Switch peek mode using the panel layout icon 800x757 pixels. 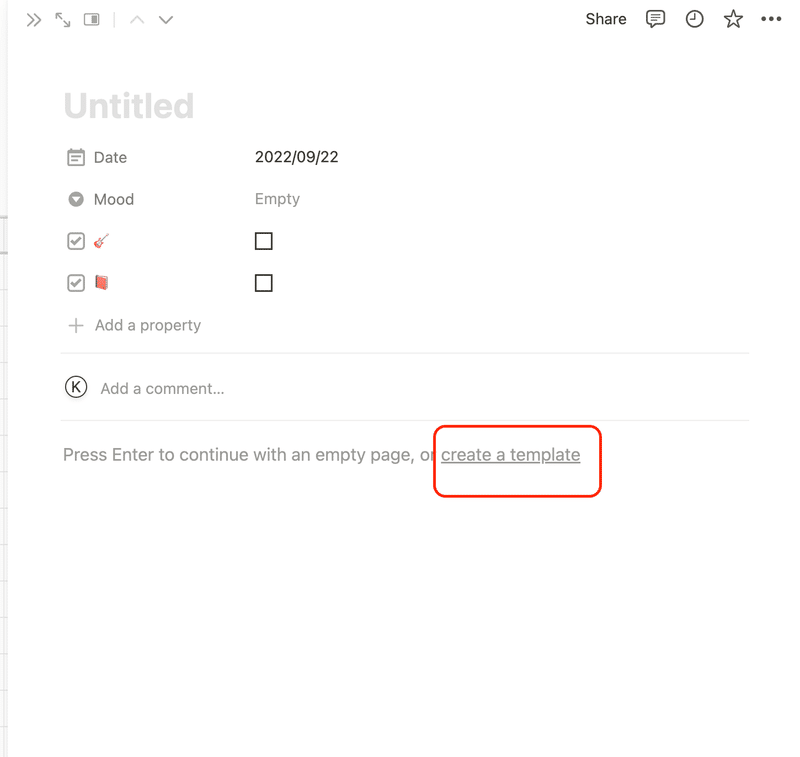pyautogui.click(x=92, y=20)
